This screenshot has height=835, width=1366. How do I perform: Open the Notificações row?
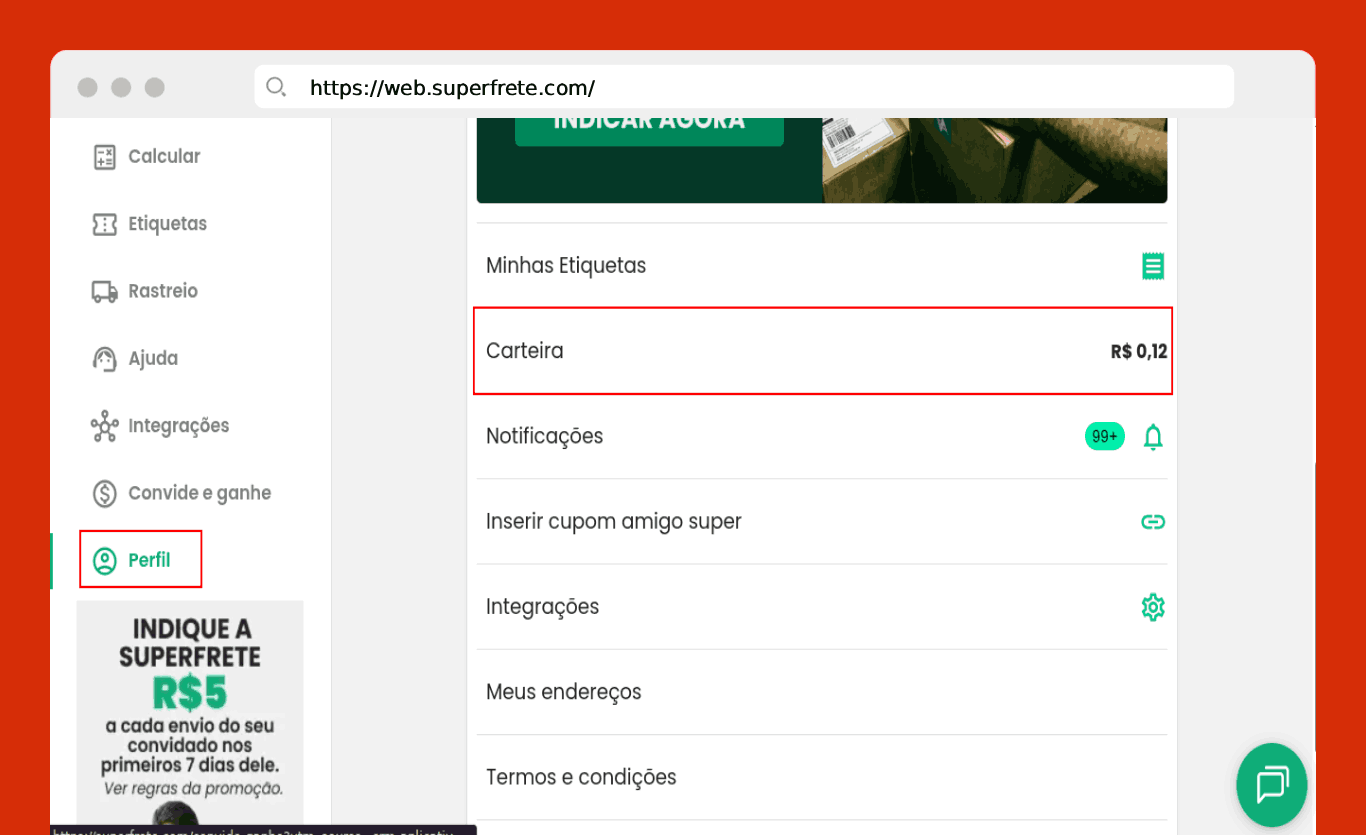point(822,437)
